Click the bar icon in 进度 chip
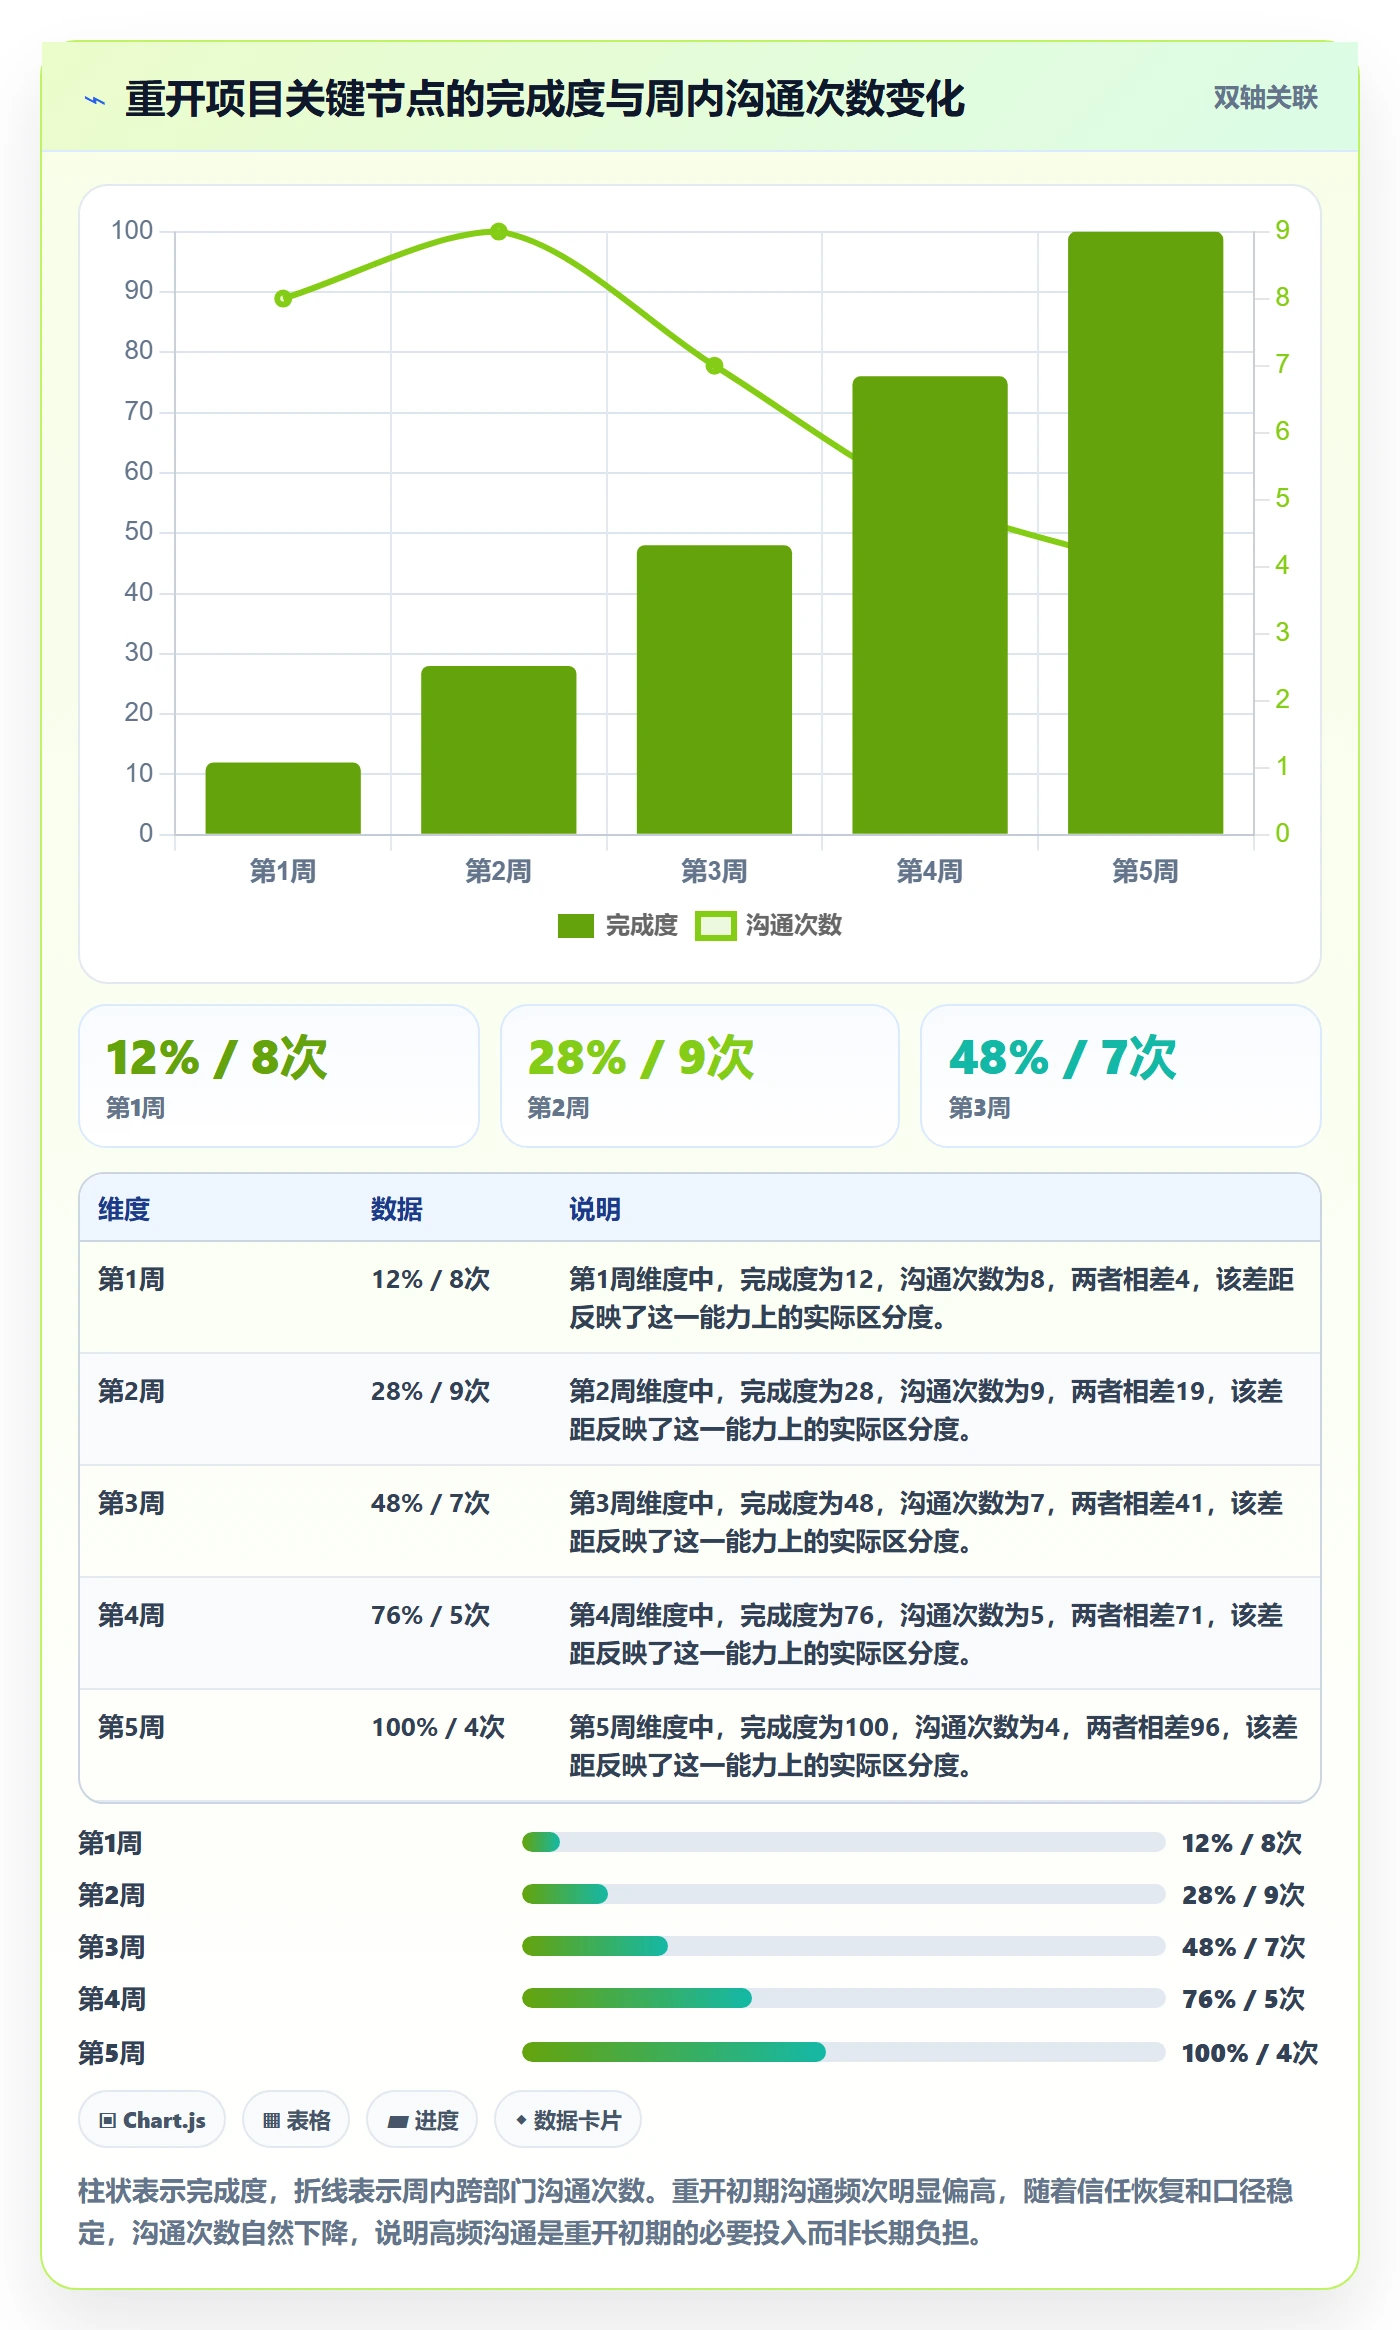This screenshot has width=1400, height=2330. 398,2121
